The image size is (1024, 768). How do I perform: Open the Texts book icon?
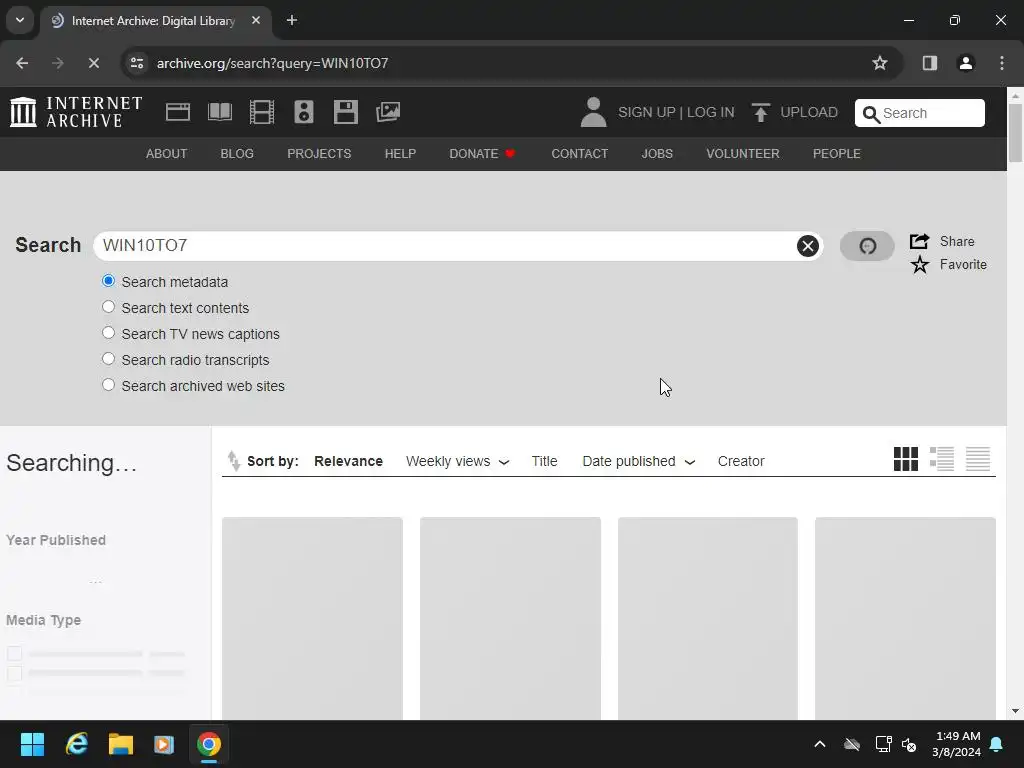click(219, 112)
